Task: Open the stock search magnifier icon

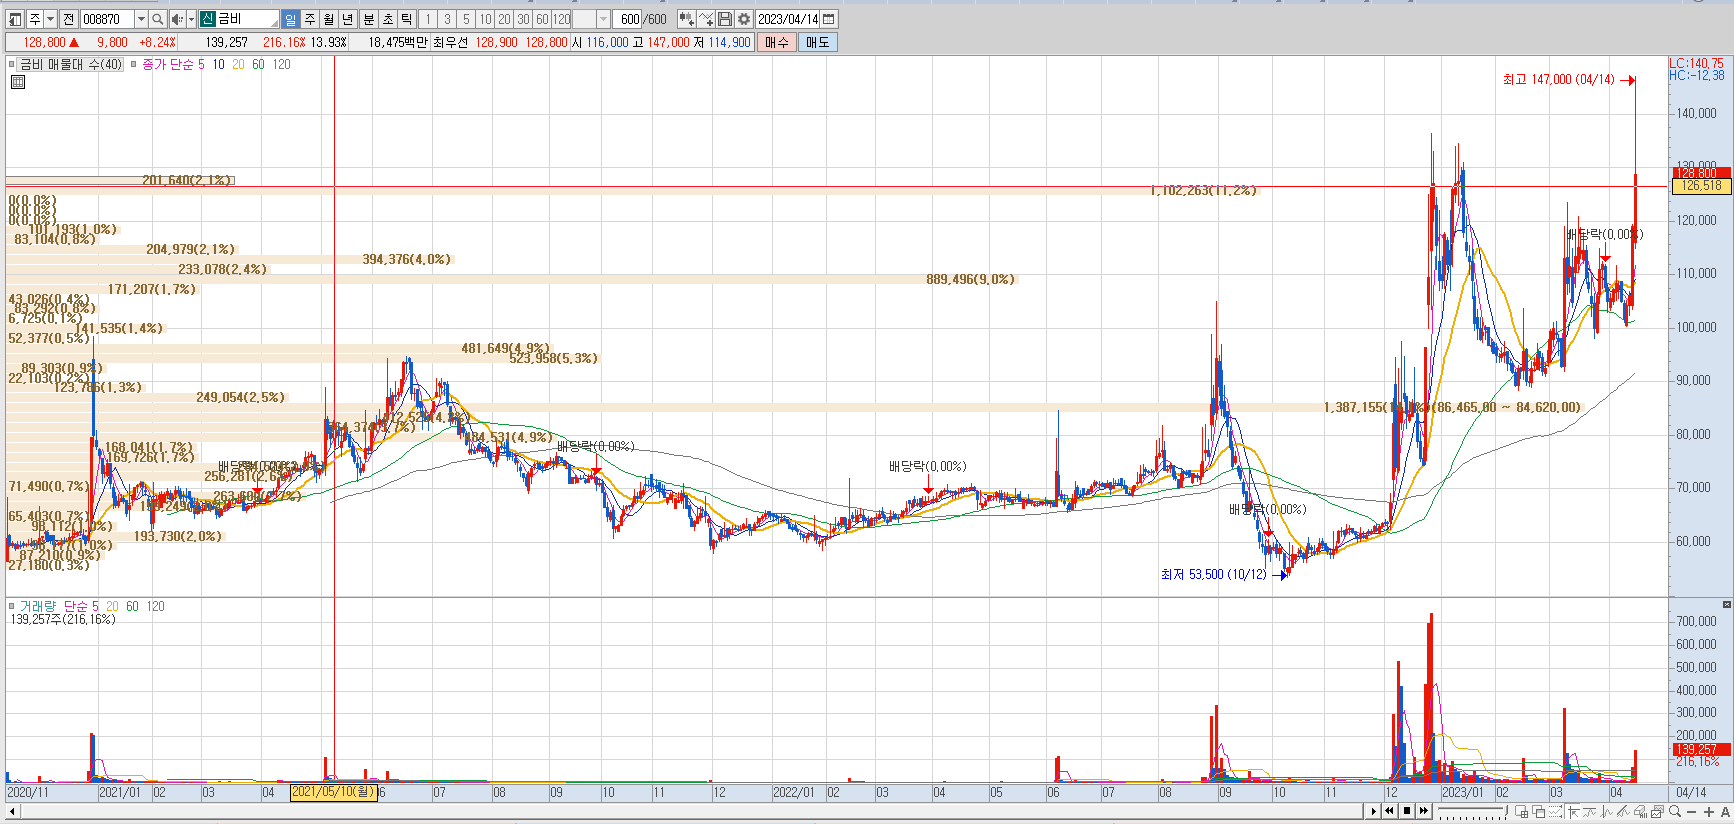Action: click(x=158, y=19)
